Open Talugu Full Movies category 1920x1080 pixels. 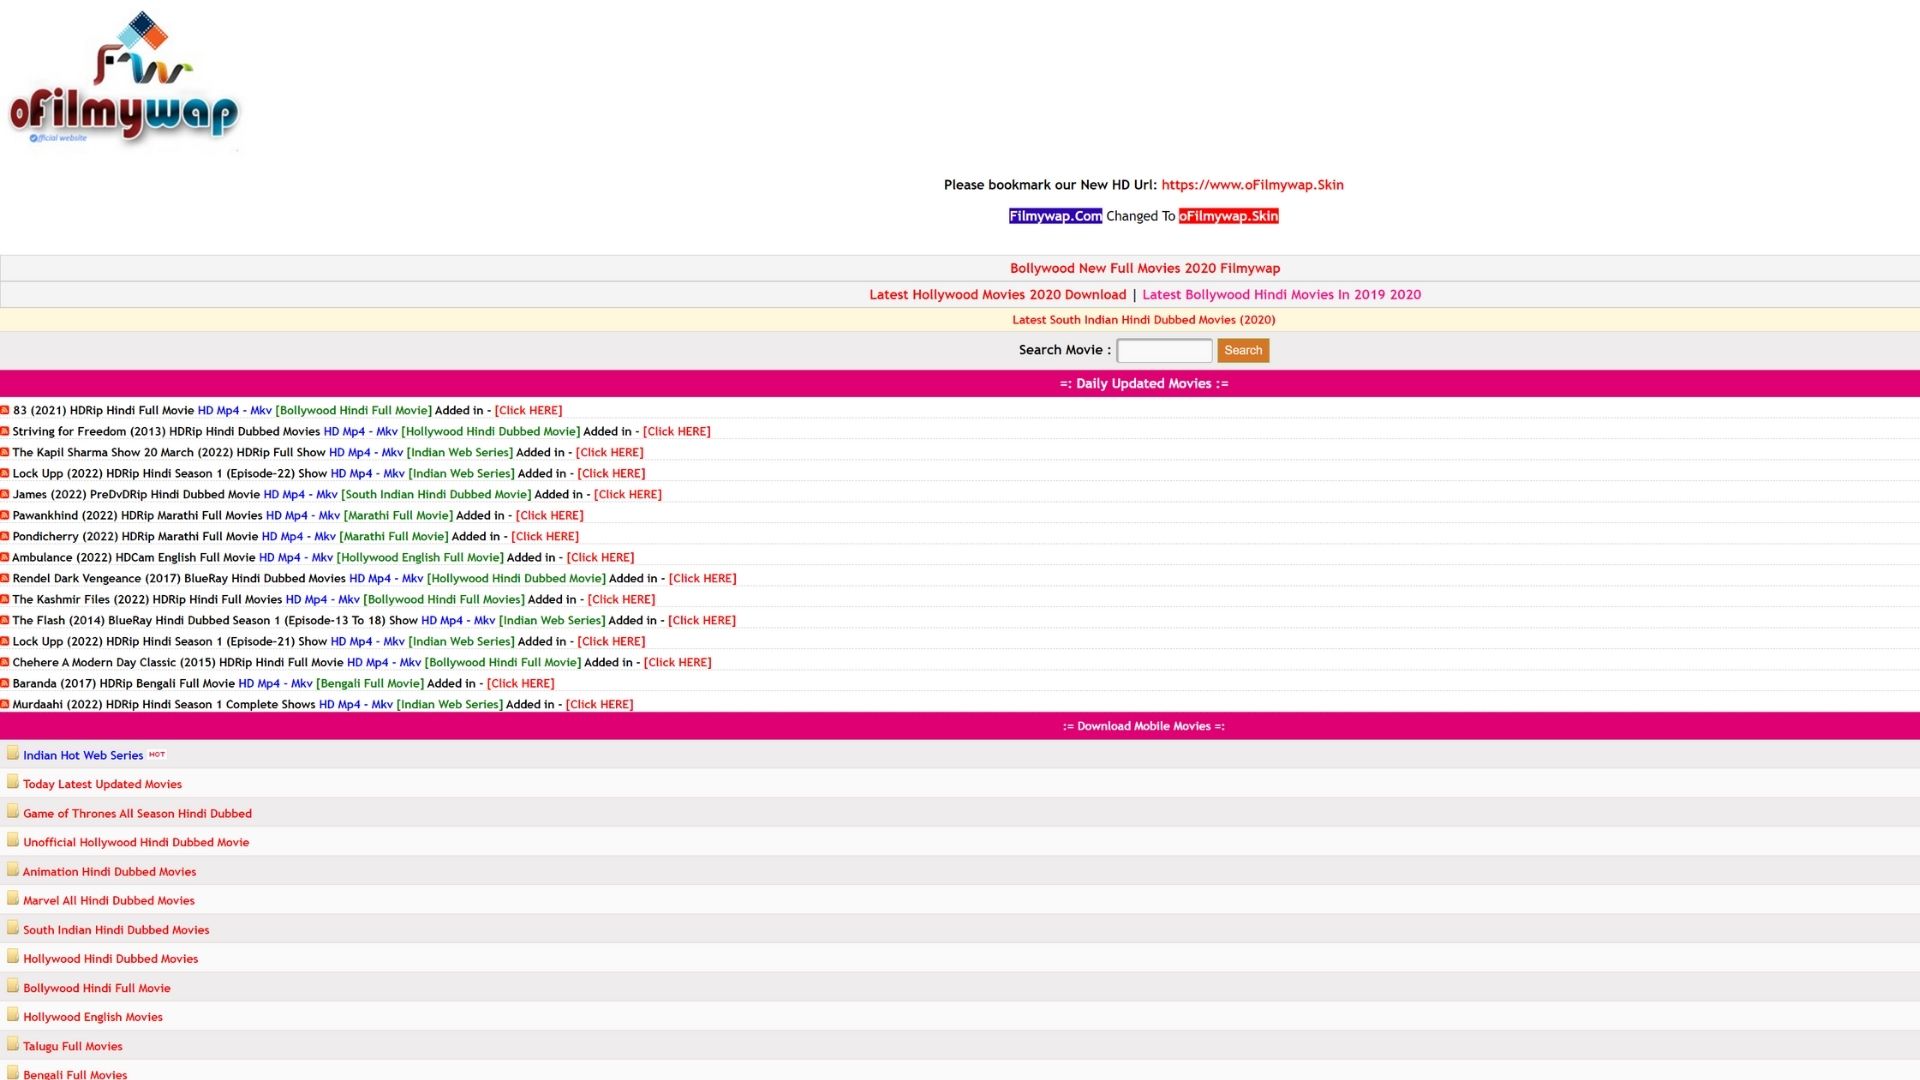pyautogui.click(x=72, y=1045)
